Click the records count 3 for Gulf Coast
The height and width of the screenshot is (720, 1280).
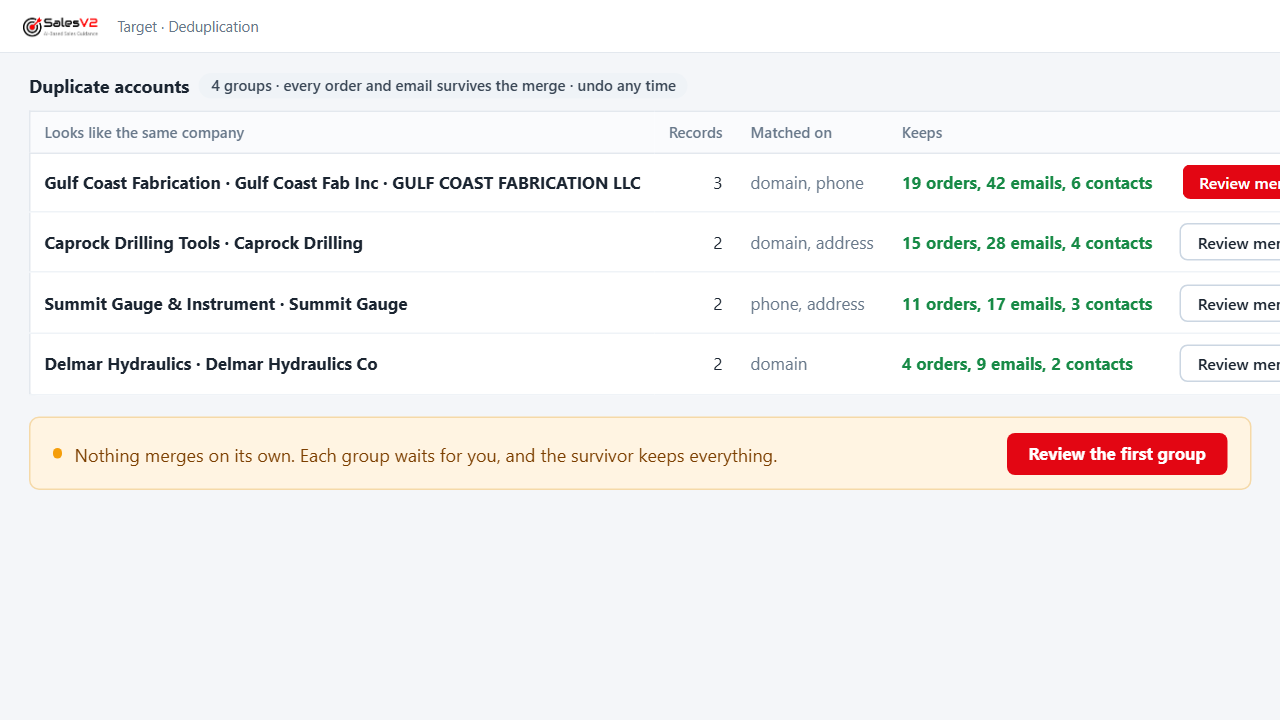tap(717, 183)
